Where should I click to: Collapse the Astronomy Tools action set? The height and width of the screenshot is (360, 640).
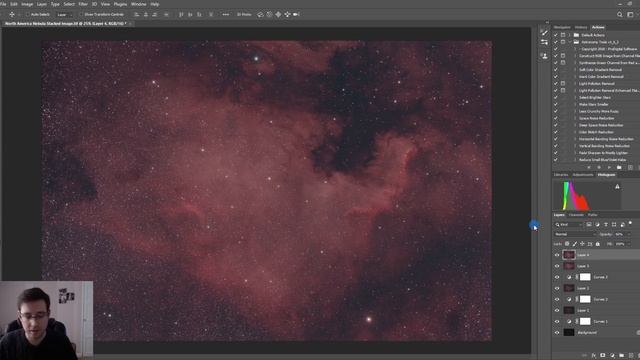point(570,42)
